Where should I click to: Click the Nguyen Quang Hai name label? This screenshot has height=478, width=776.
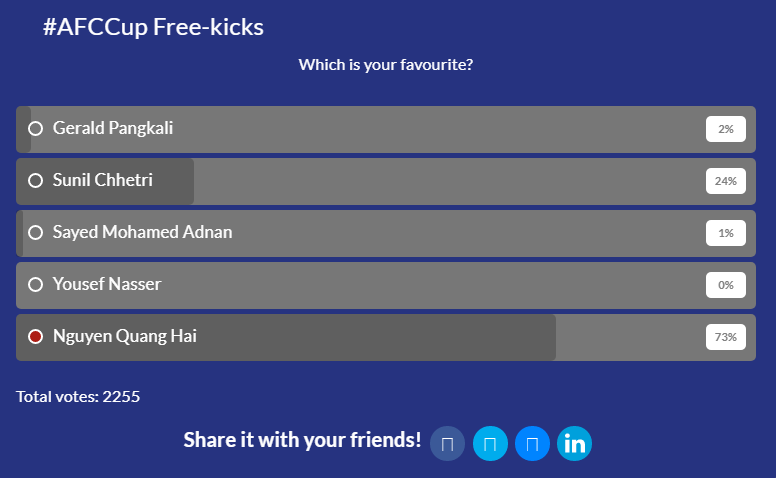pos(125,336)
